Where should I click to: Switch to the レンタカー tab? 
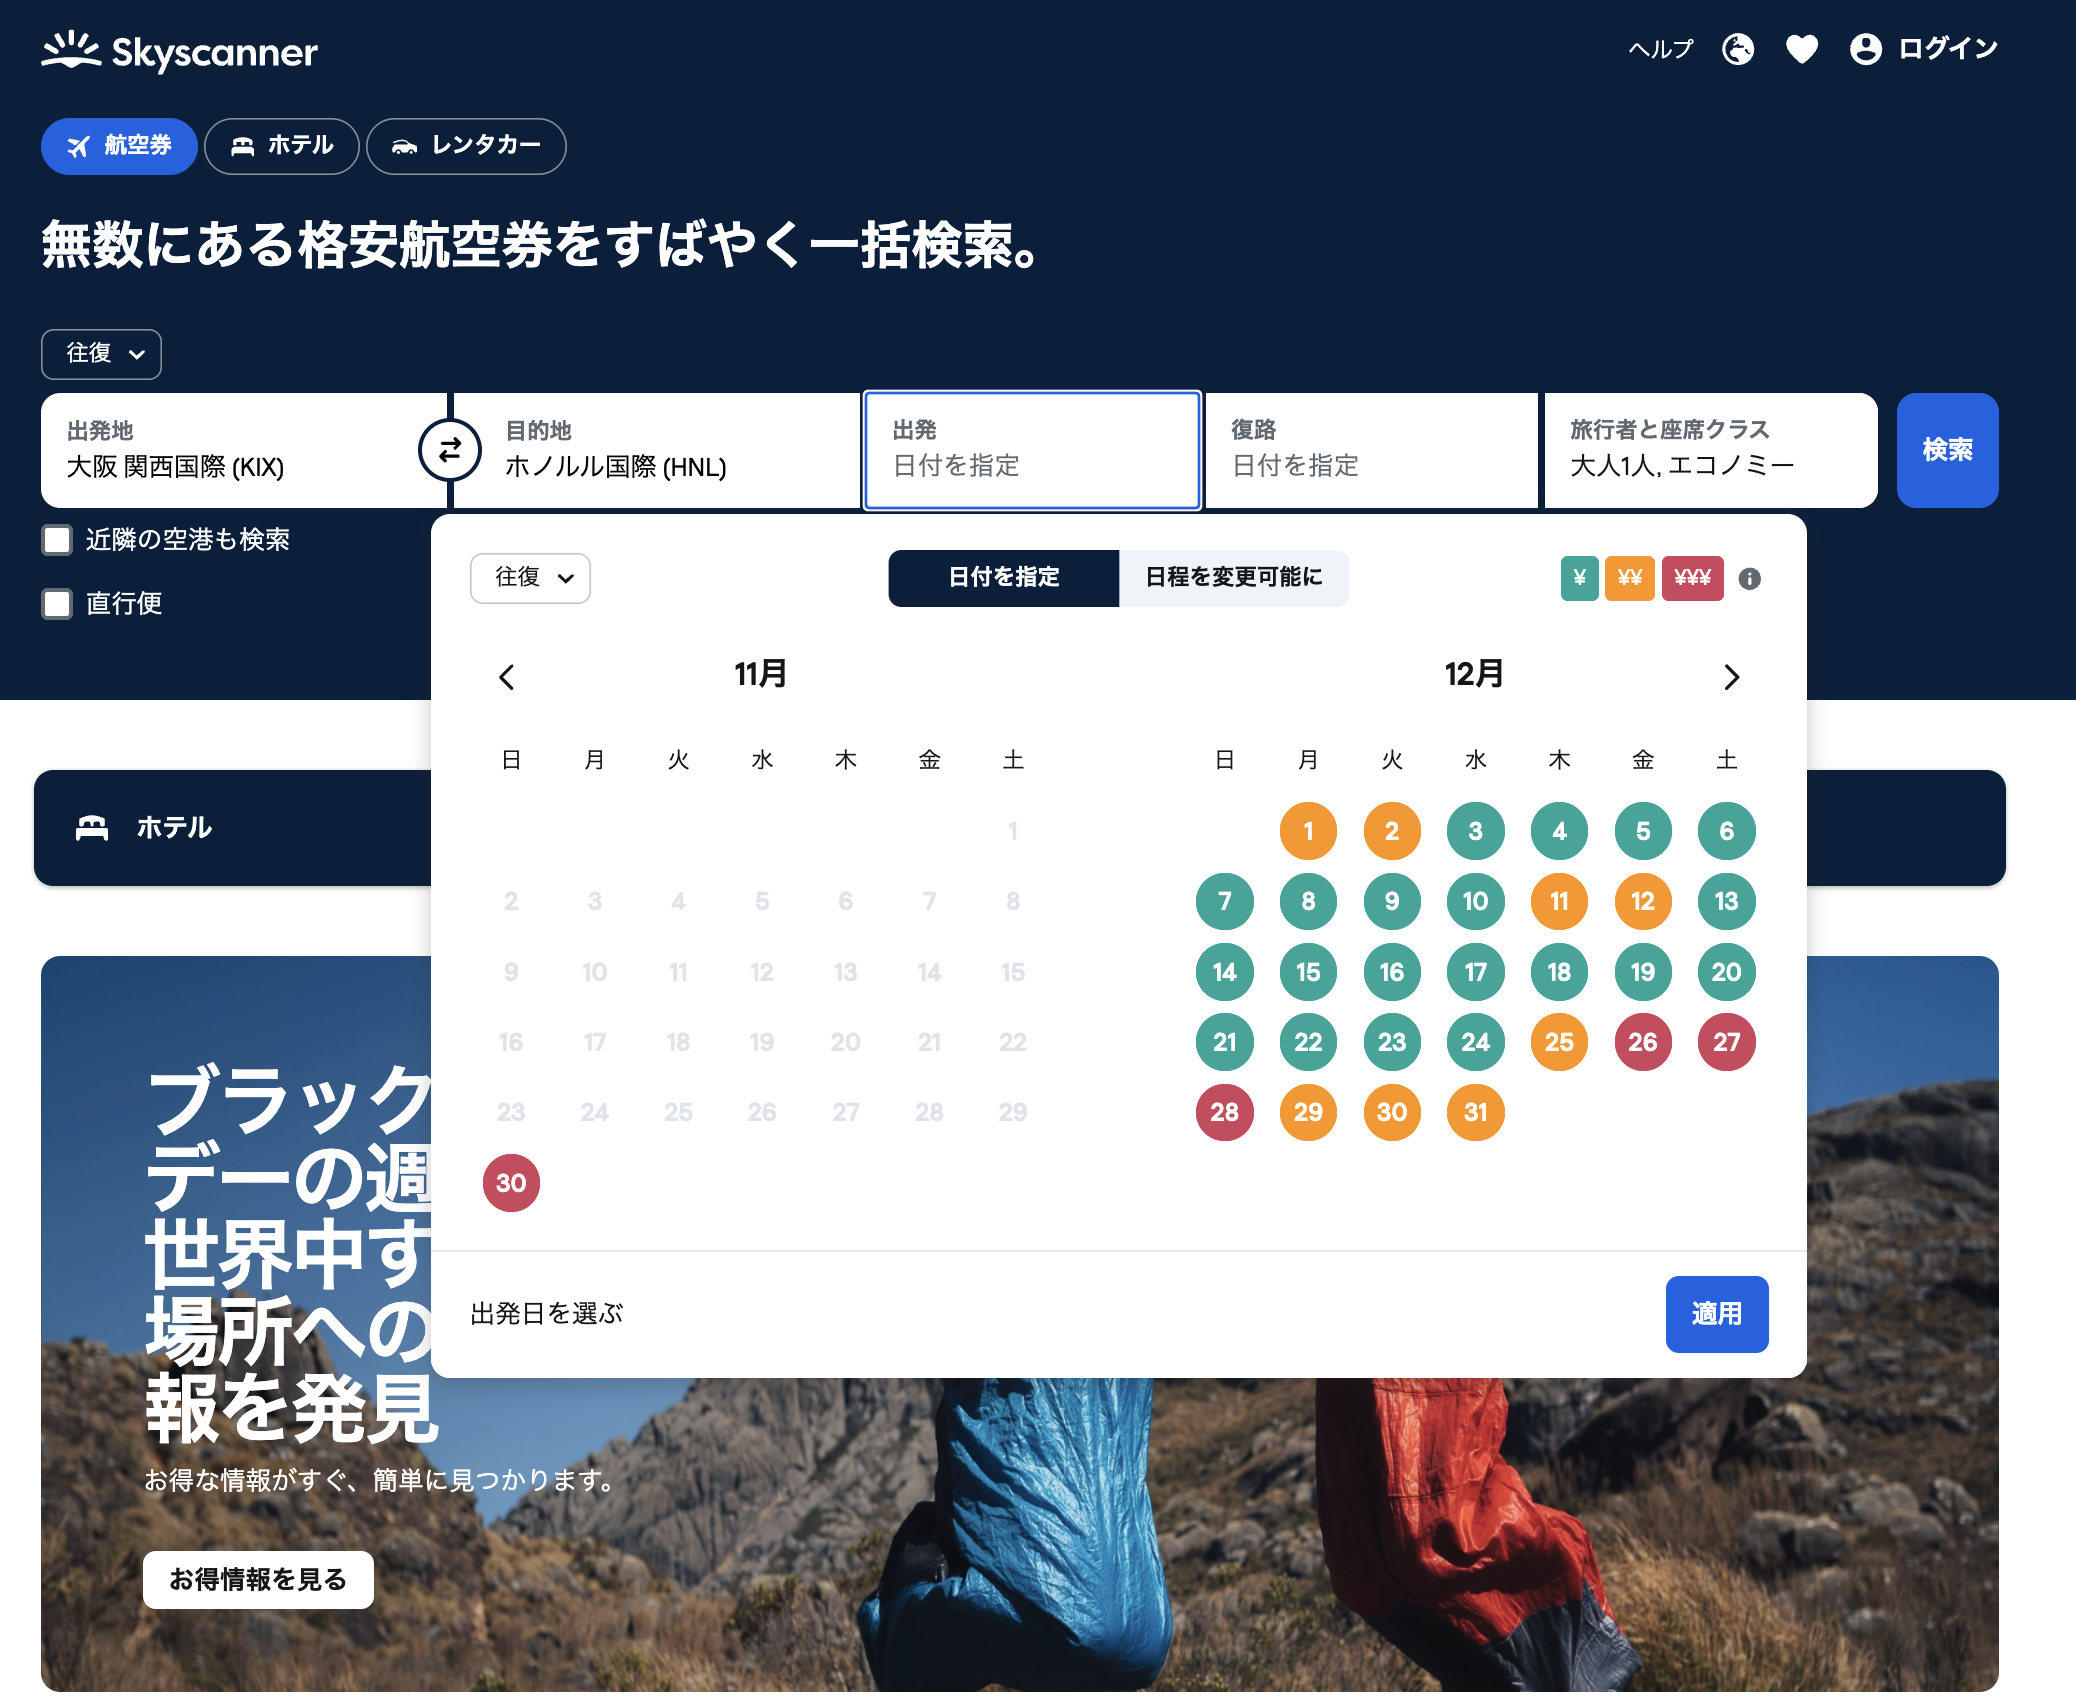point(466,146)
